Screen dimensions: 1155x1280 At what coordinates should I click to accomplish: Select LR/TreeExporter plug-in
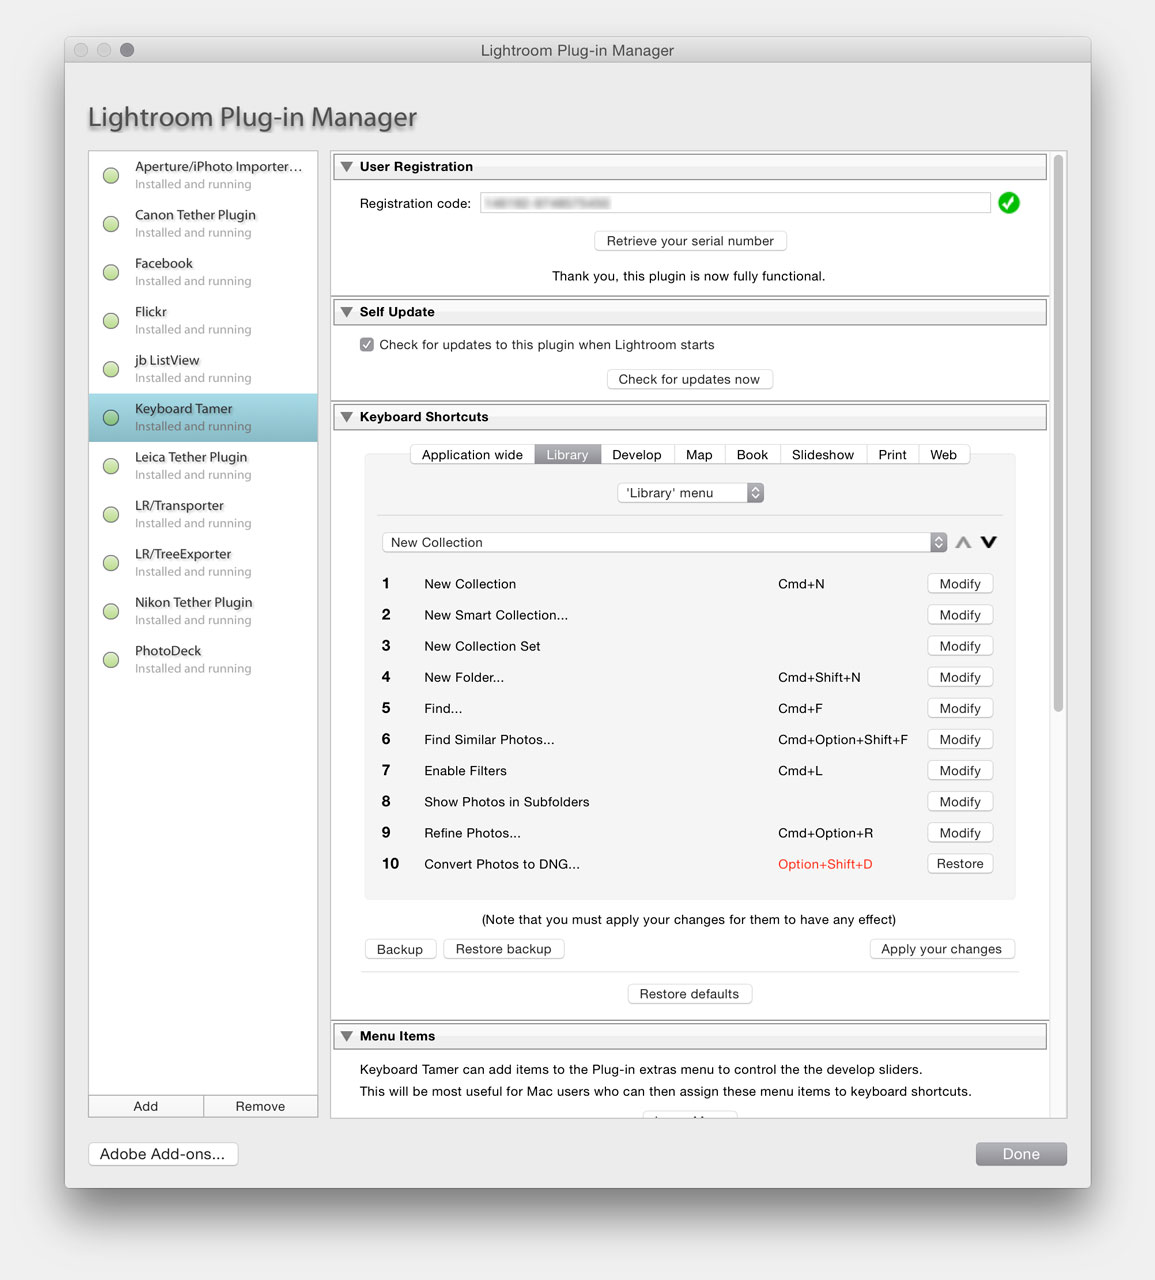[203, 563]
